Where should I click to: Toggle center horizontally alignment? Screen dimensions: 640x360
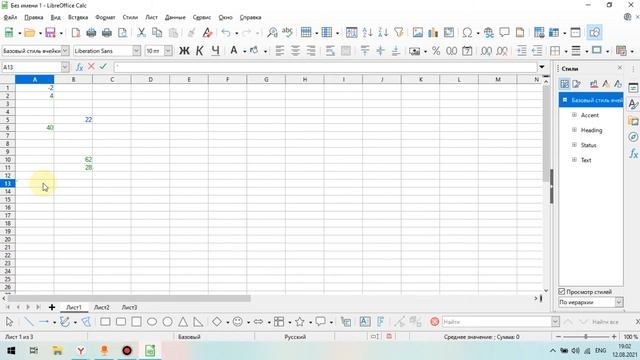(295, 51)
